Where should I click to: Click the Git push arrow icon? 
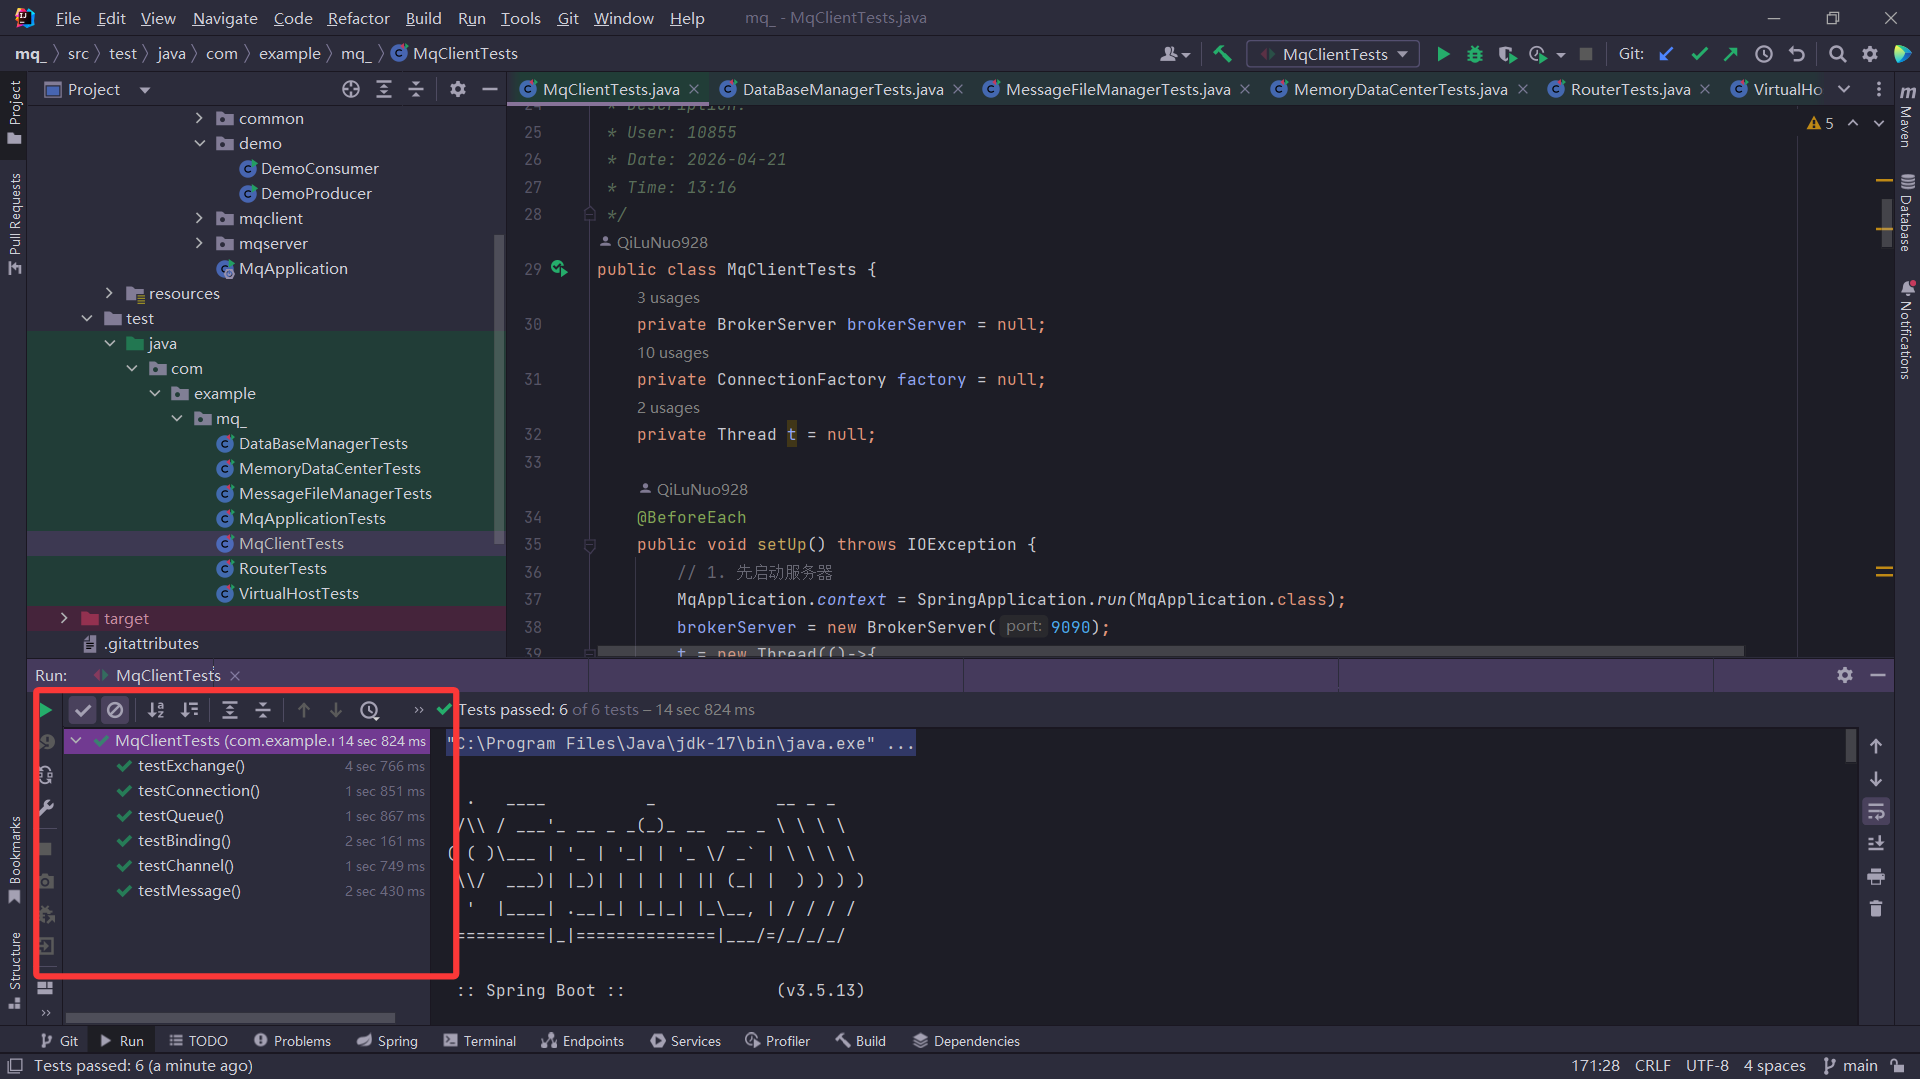pos(1731,54)
